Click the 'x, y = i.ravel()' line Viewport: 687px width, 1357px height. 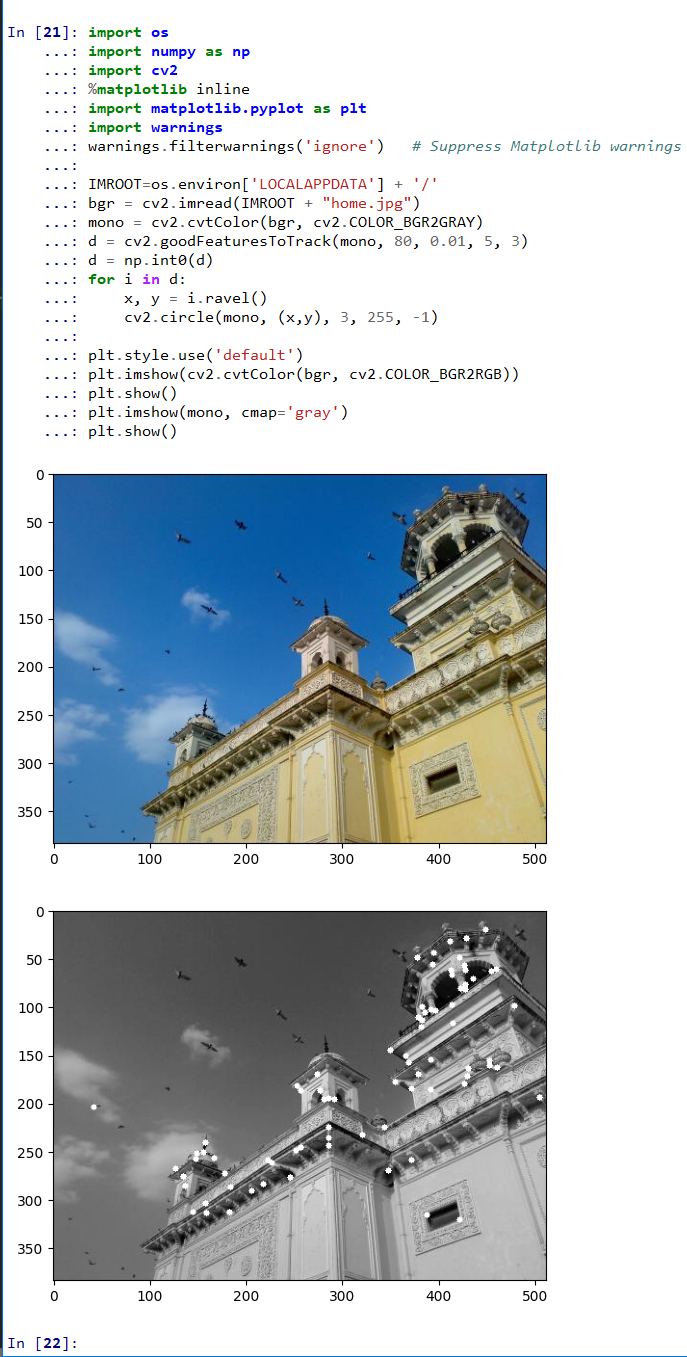click(x=196, y=298)
